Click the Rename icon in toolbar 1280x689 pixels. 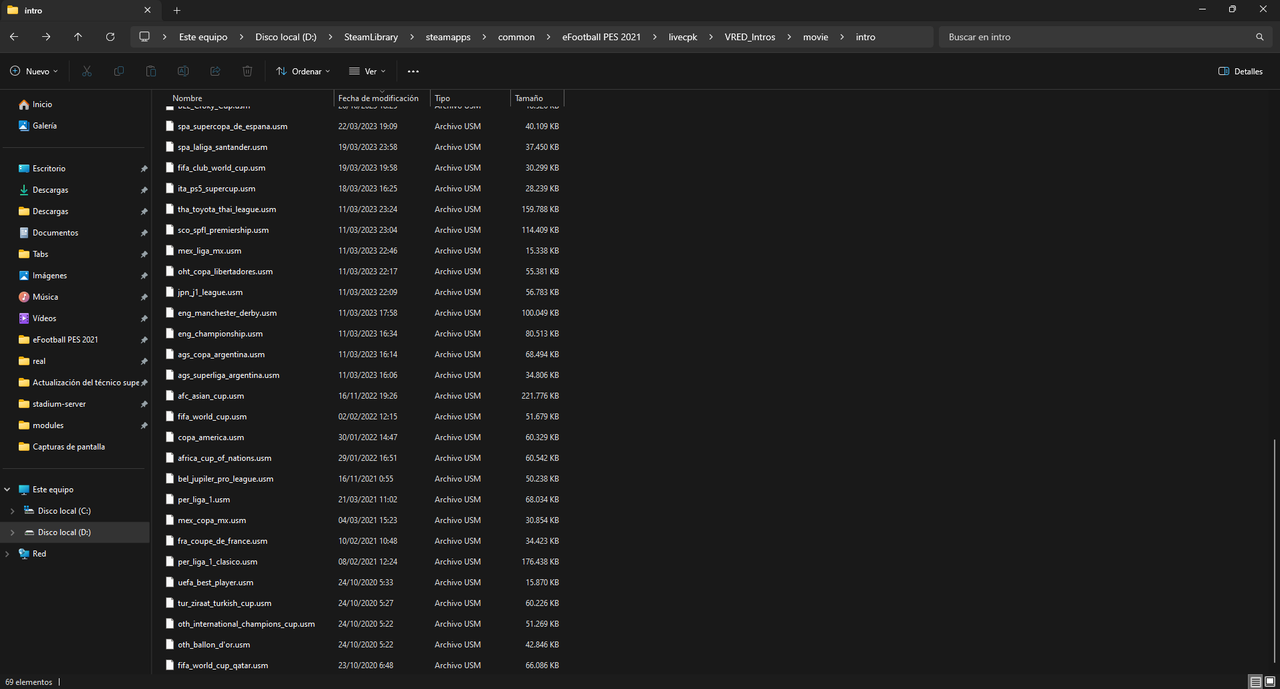click(x=183, y=71)
